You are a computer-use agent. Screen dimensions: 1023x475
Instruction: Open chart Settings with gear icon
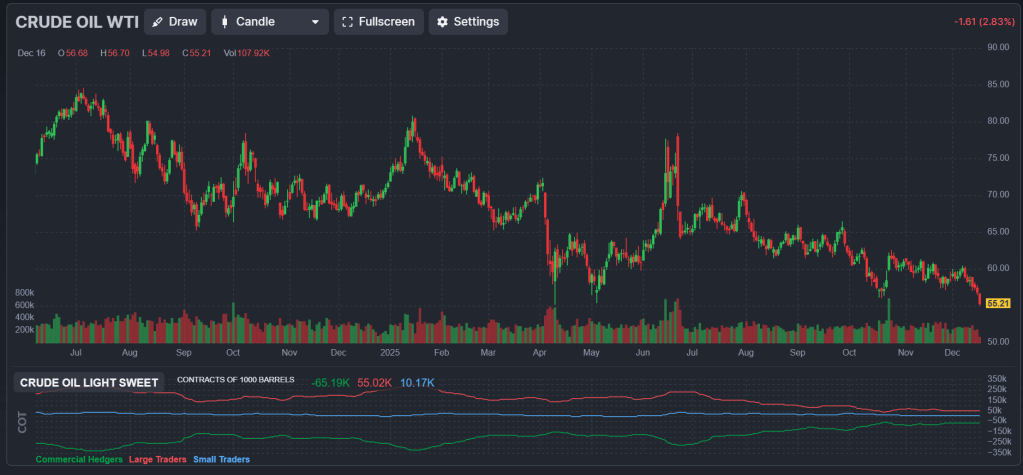click(x=468, y=22)
